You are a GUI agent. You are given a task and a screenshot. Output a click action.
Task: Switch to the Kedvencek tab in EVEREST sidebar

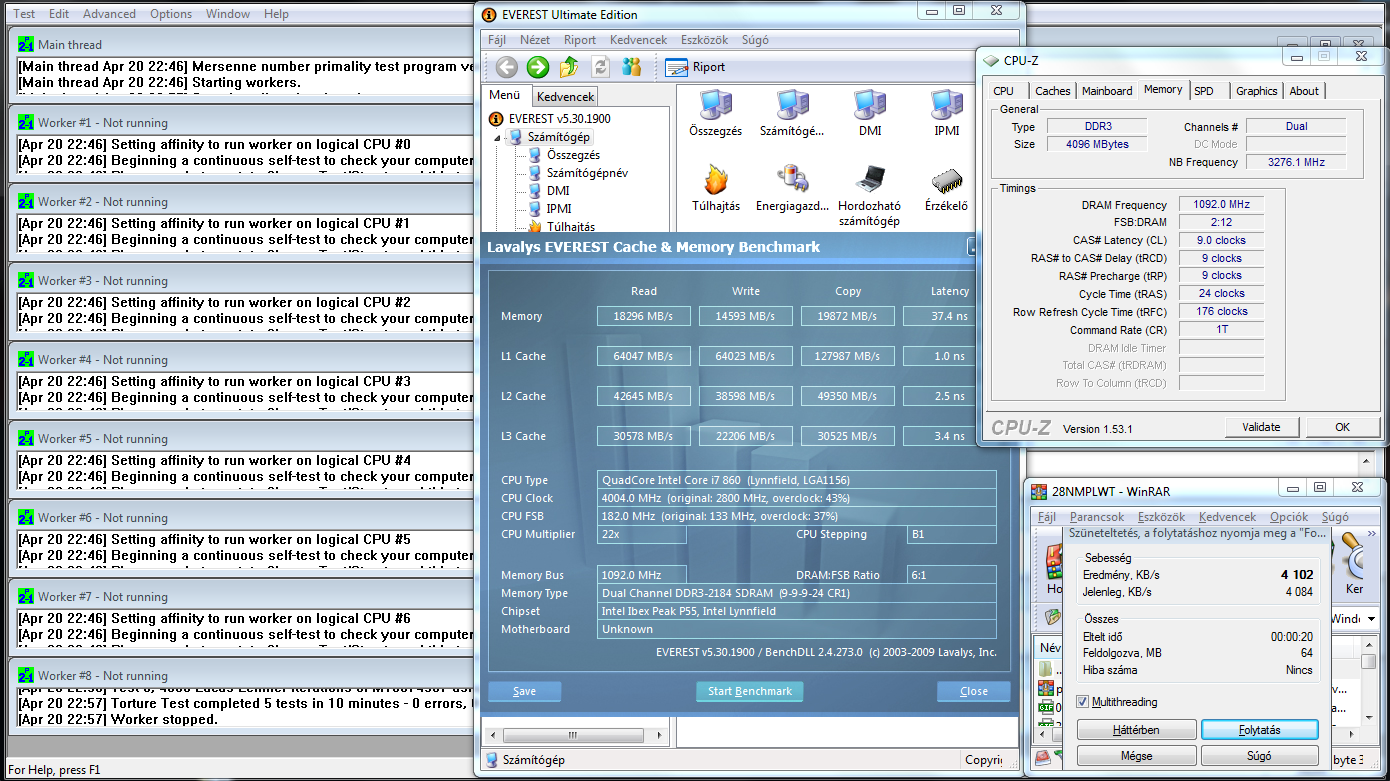click(565, 97)
